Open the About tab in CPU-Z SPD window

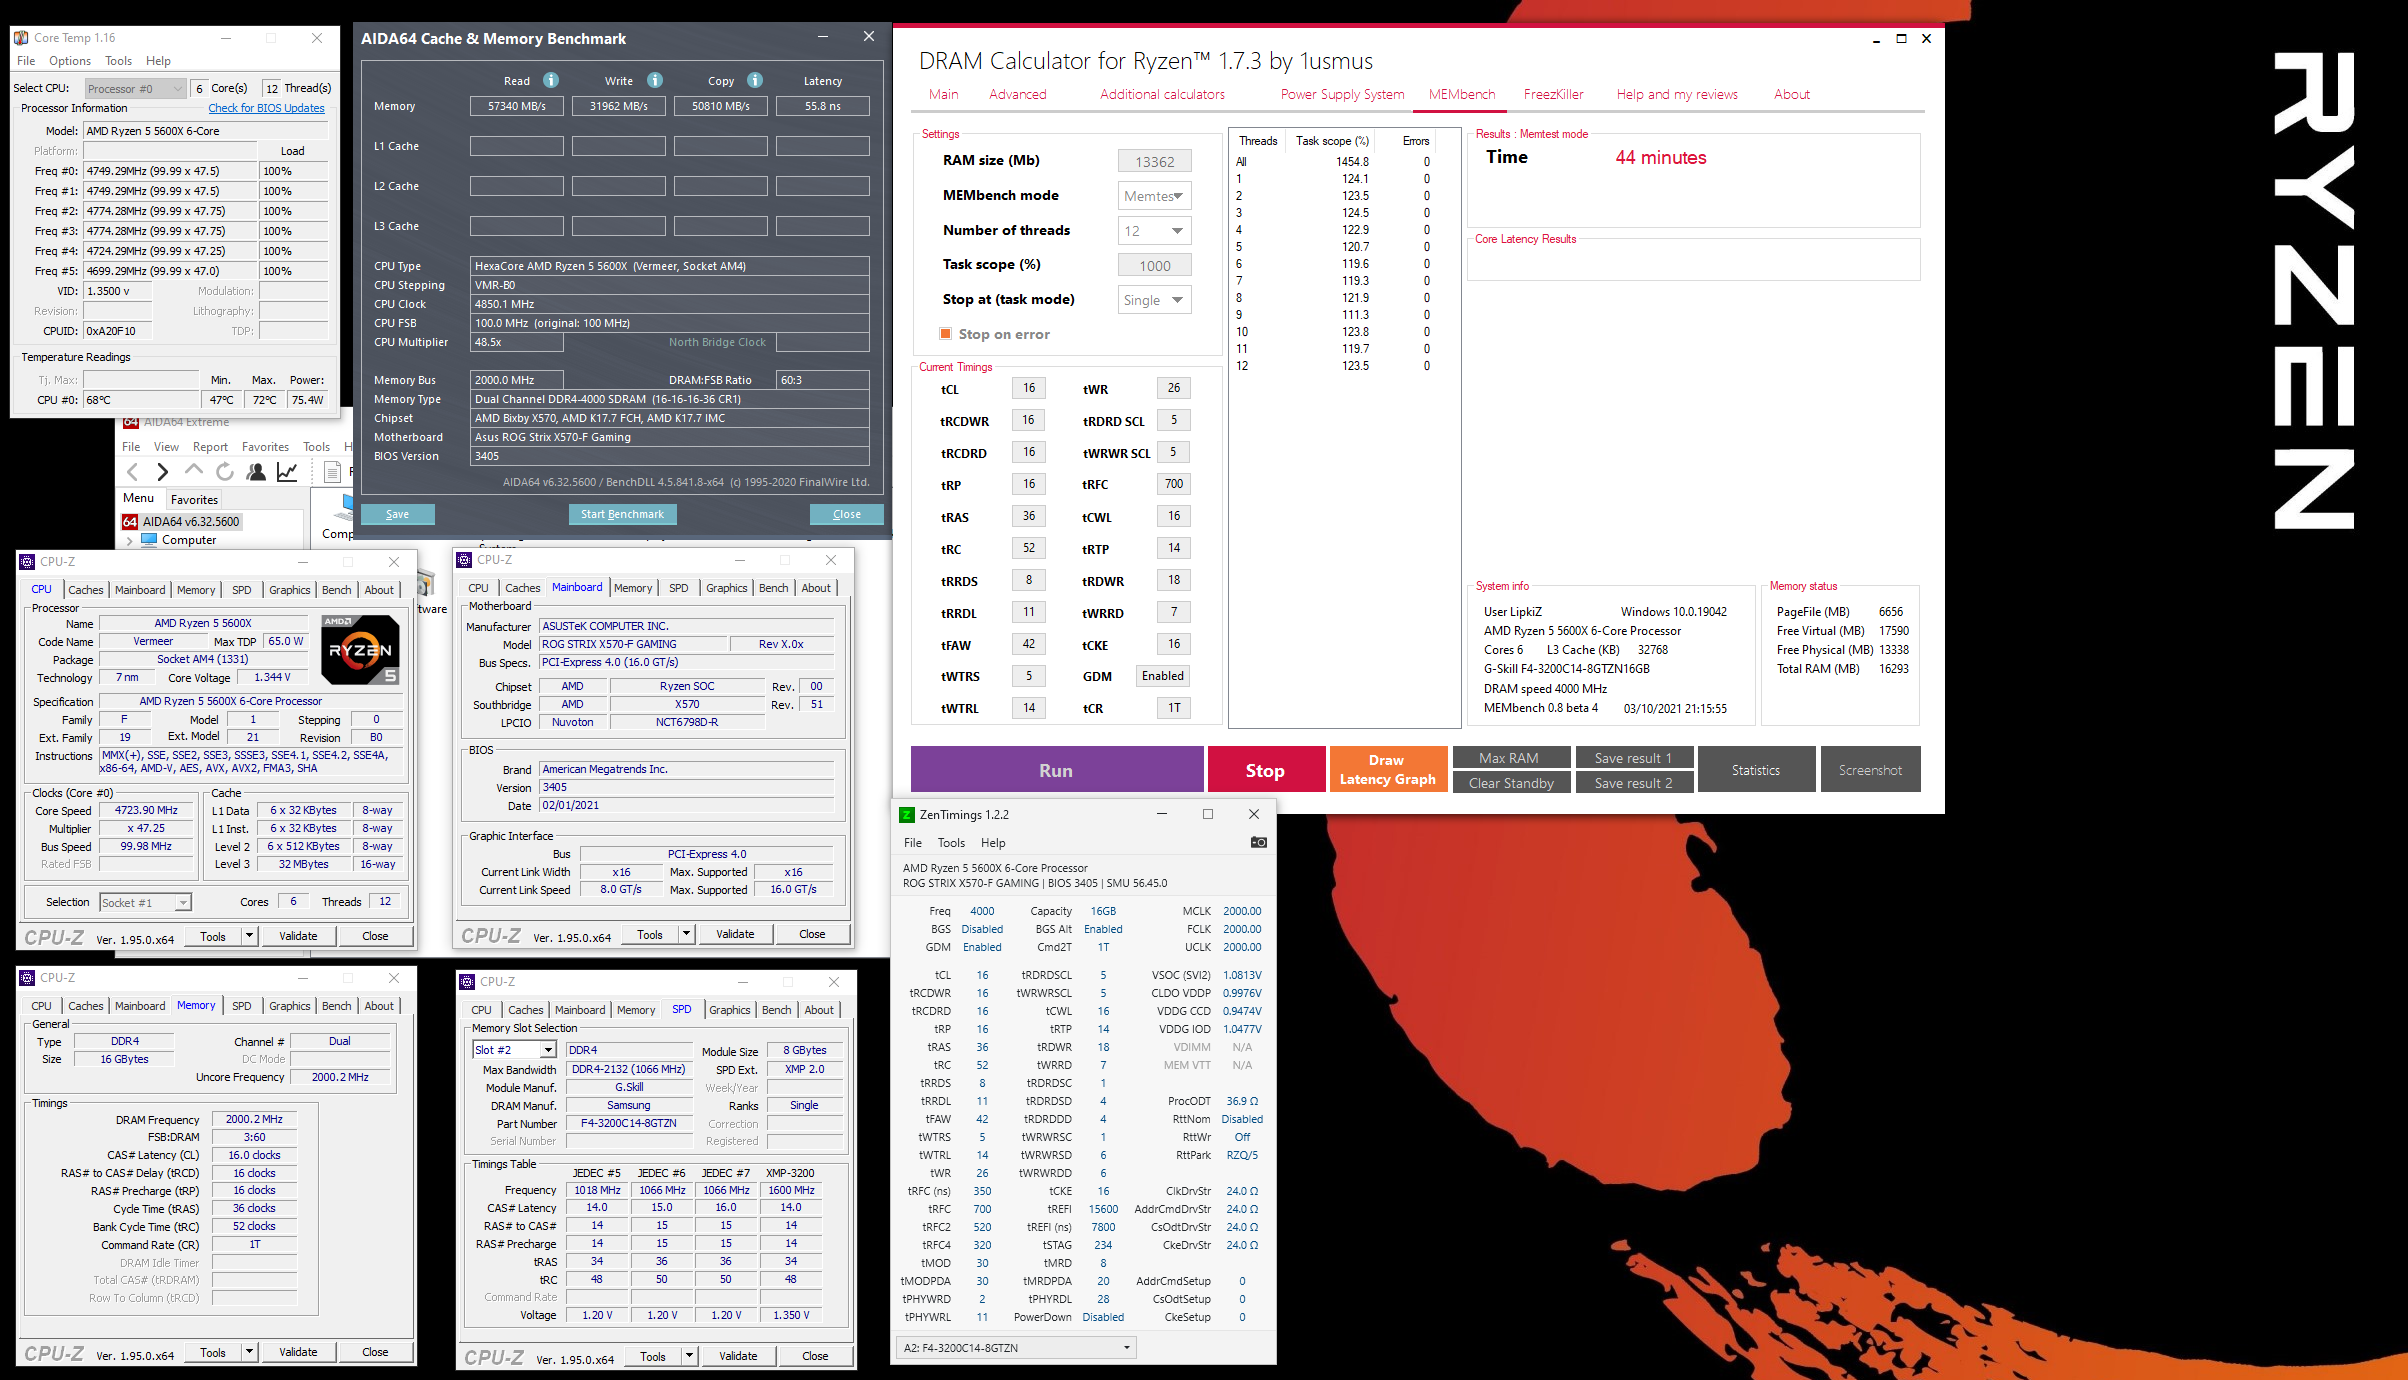pyautogui.click(x=819, y=1010)
